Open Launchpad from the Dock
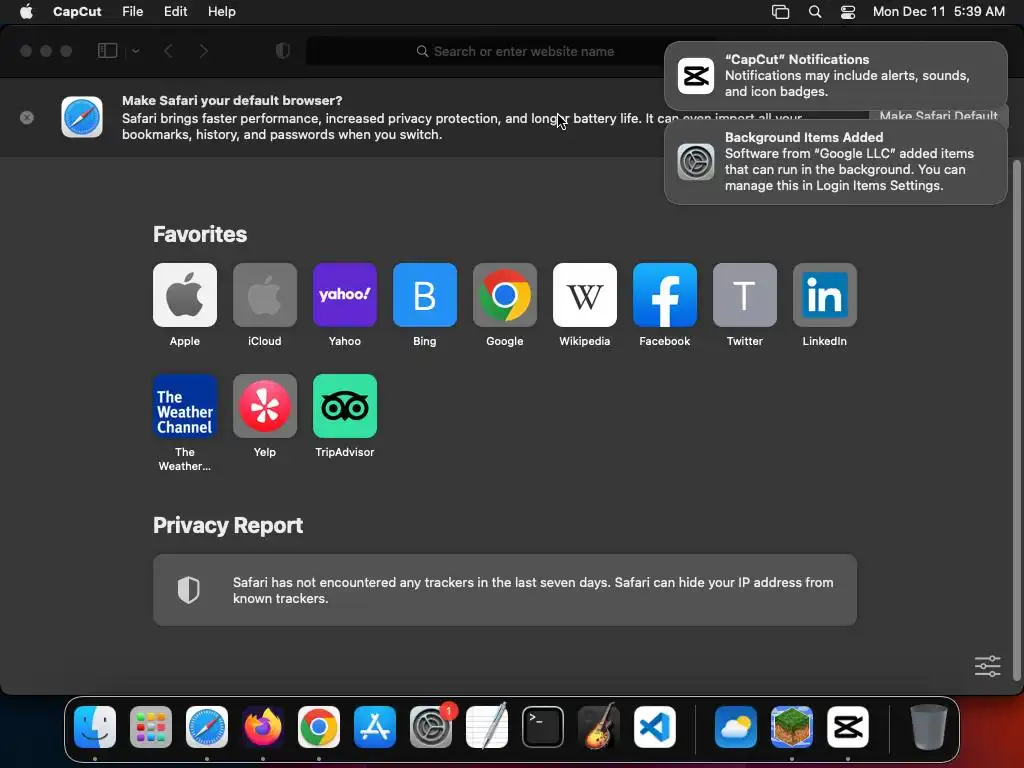Screen dimensions: 1024x768 (x=151, y=726)
